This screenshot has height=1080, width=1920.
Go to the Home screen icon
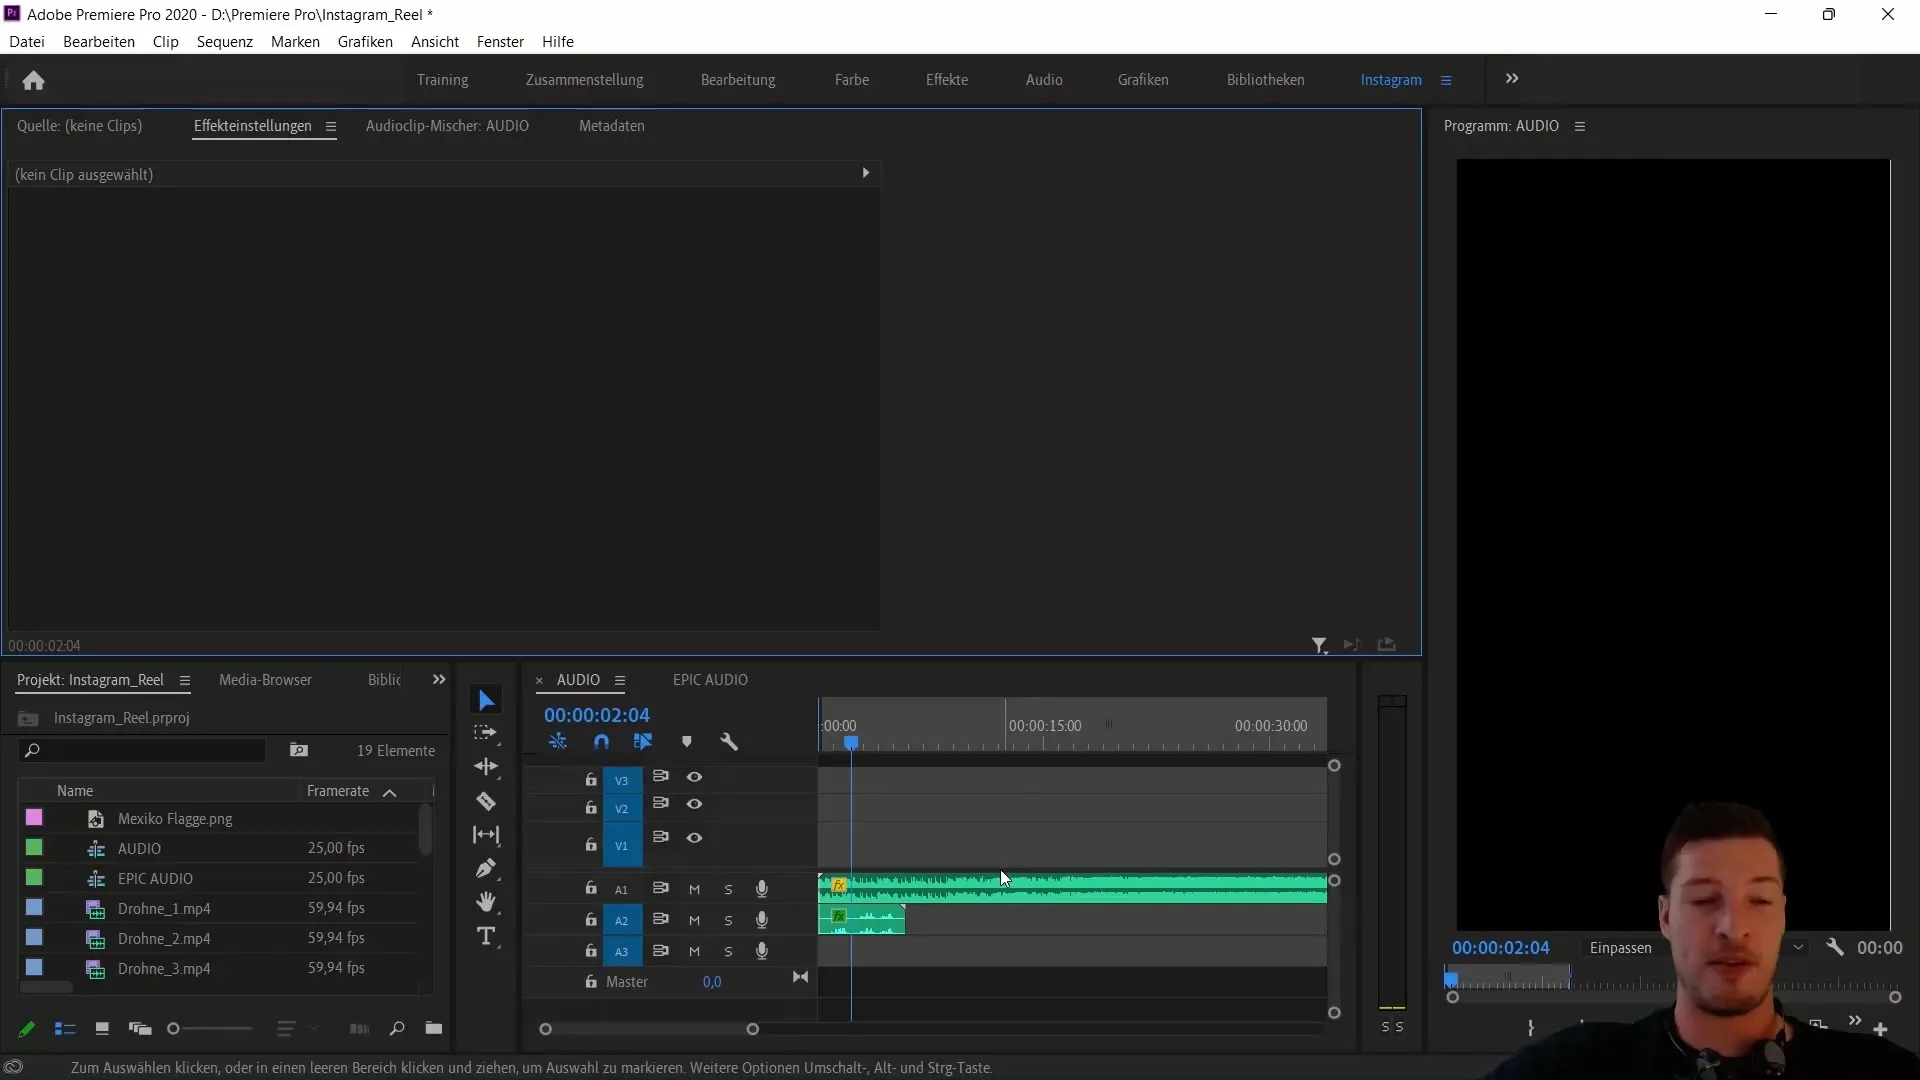pos(33,80)
